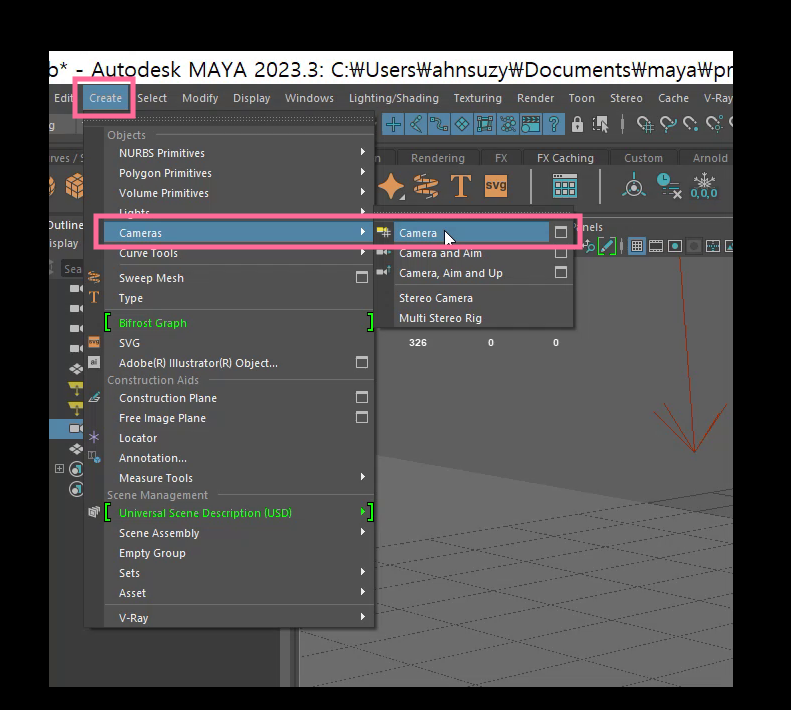The image size is (791, 710).
Task: Open the Sweep Mesh option box
Action: [362, 278]
